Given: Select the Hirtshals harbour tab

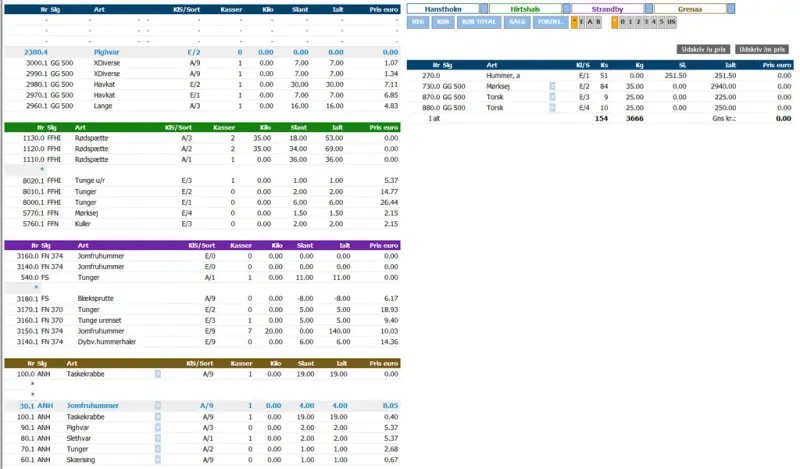Looking at the screenshot, I should tap(525, 9).
